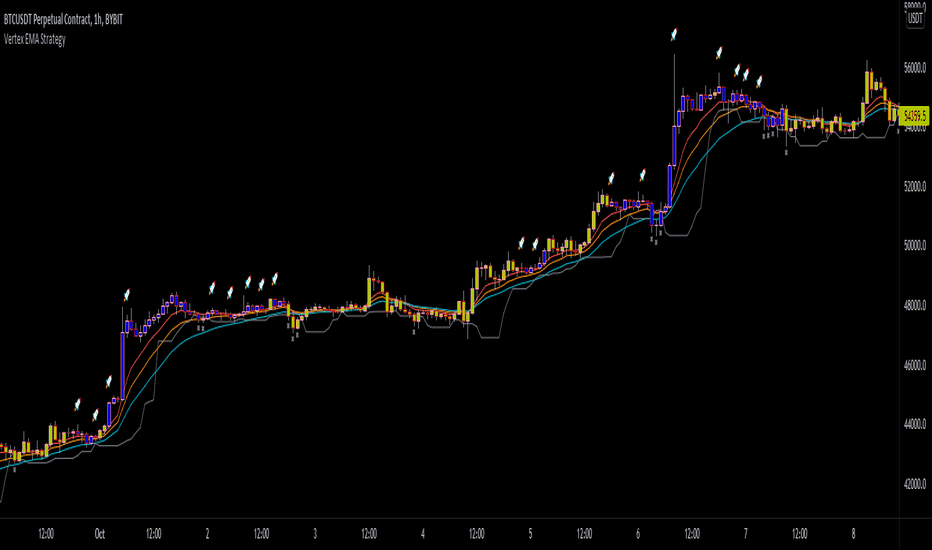Click the BTCUSDT Perpetual Contract symbol title

point(63,20)
